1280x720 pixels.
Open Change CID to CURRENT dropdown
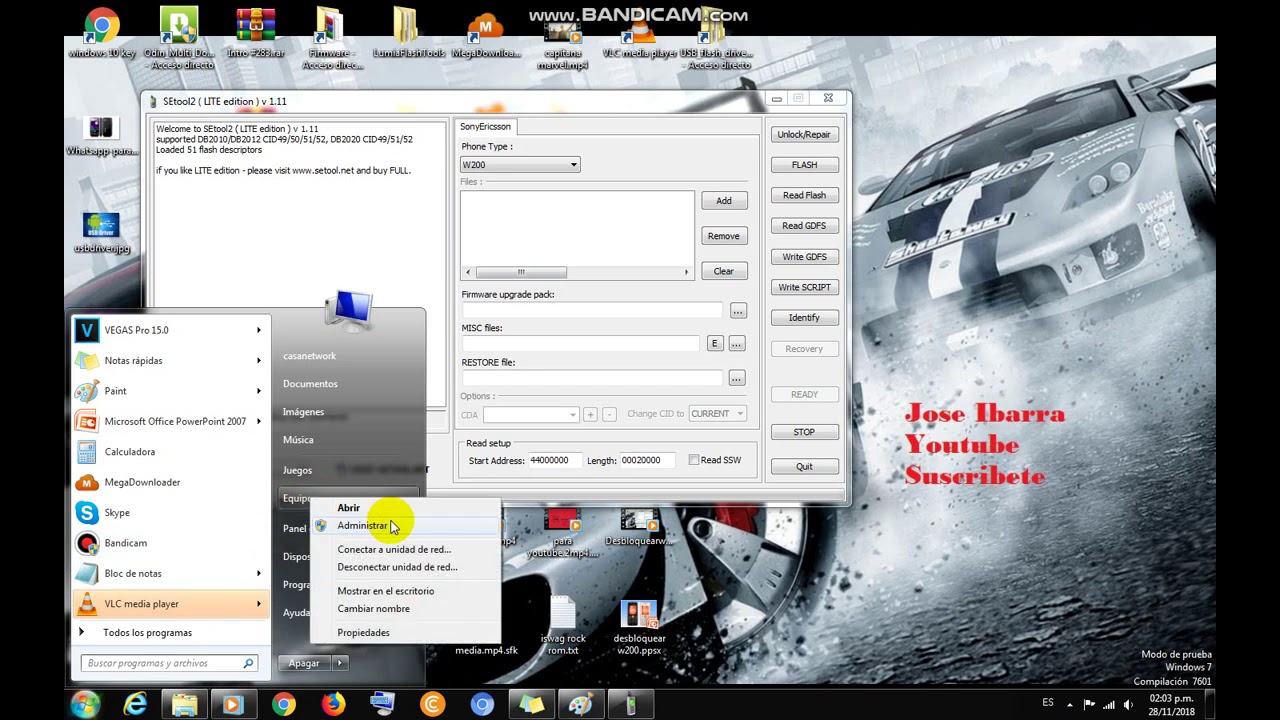[717, 414]
